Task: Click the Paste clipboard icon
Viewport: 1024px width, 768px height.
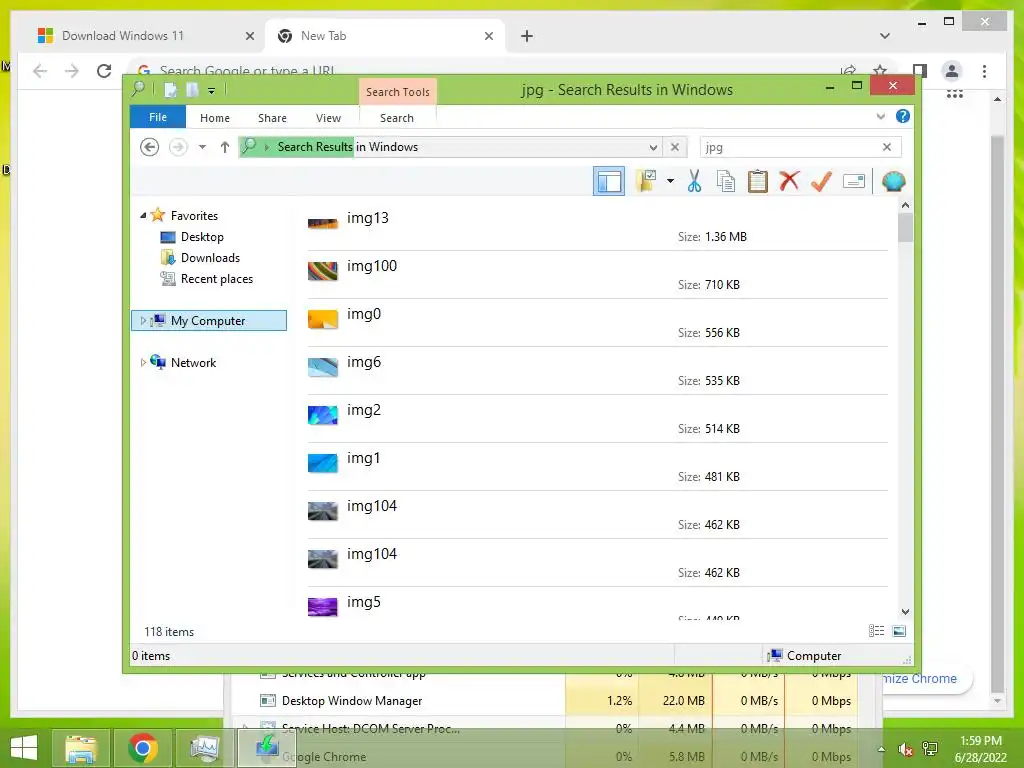Action: pos(758,181)
